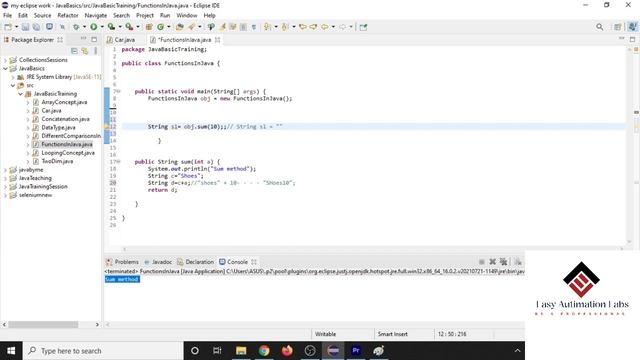Click taskbar search box
The height and width of the screenshot is (360, 640).
point(103,351)
